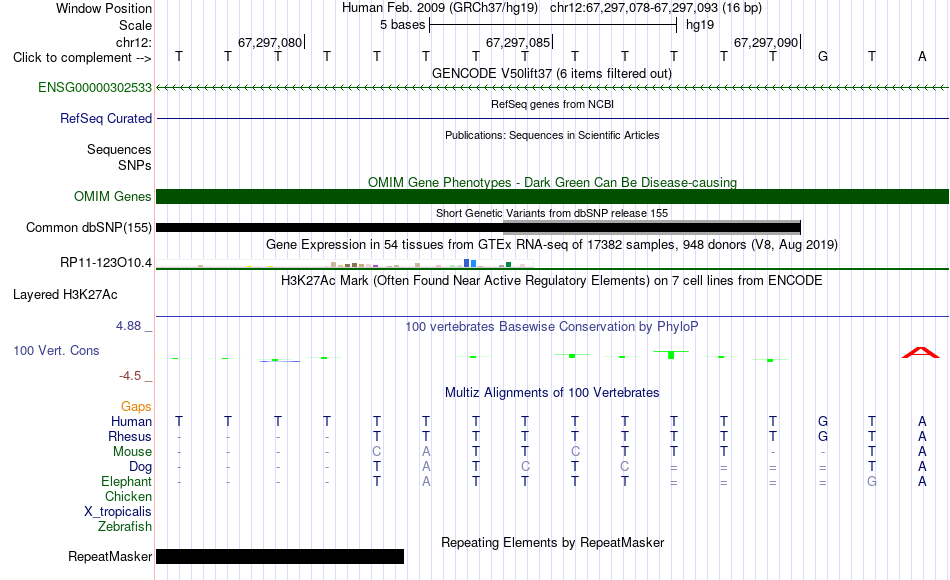Click the G in the Elephant alignment row
The width and height of the screenshot is (950, 580).
tap(872, 481)
